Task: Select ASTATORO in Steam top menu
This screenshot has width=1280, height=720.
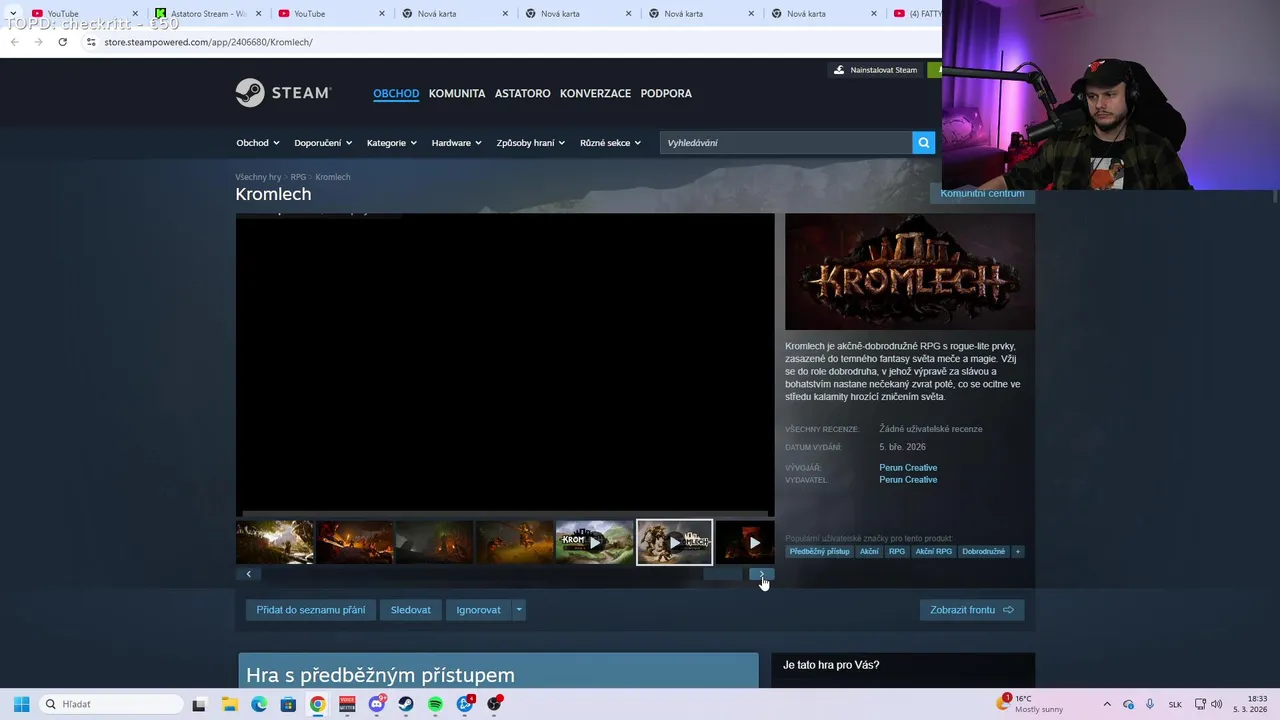Action: tap(522, 93)
